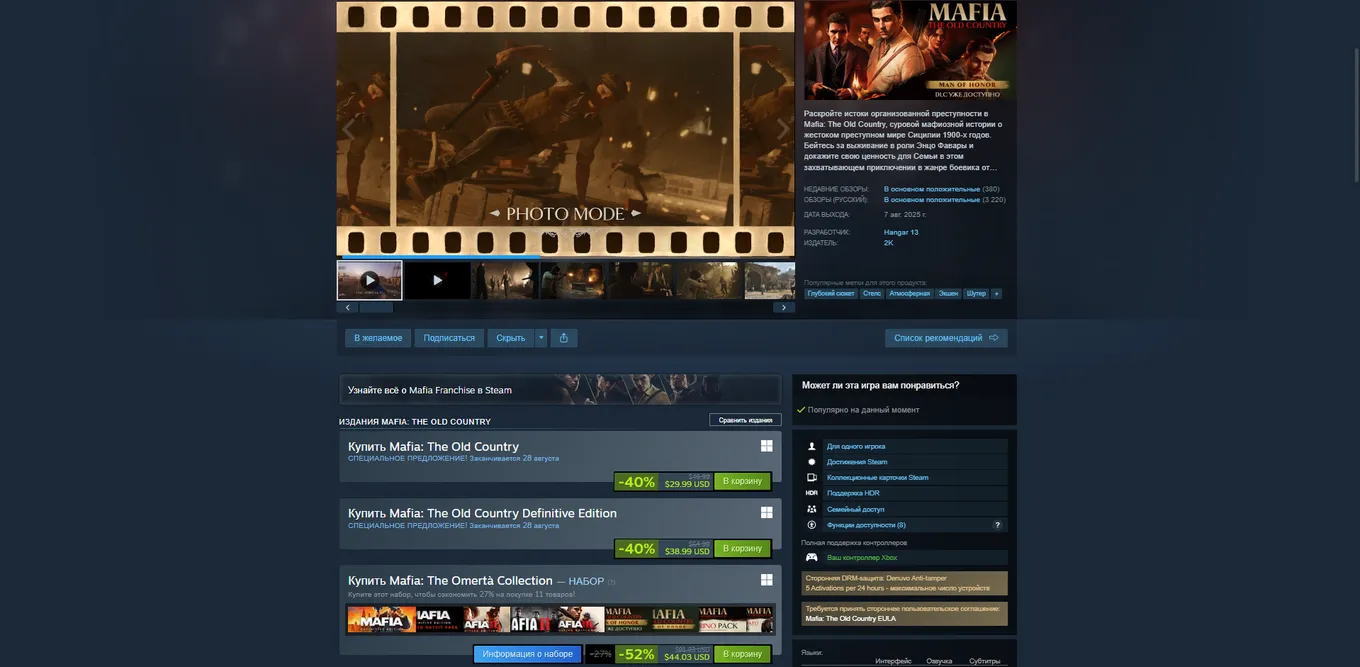Click the question mark help icon
Screen dimensions: 1360x667
click(997, 525)
